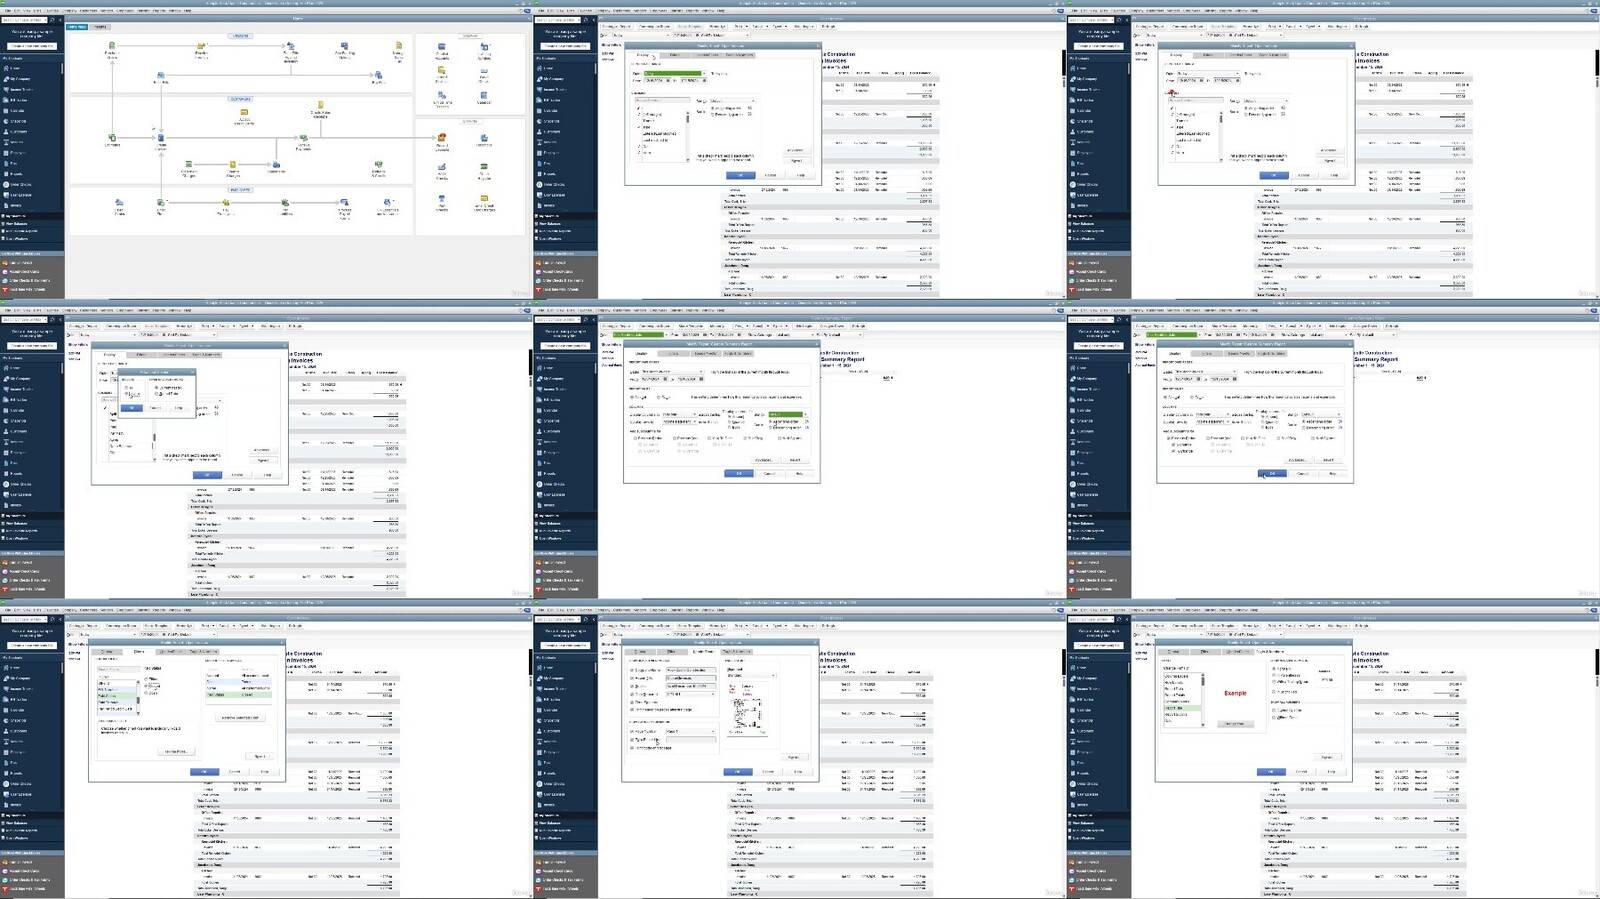Click the EMPLOYEES heading button on the Home page
Image resolution: width=1600 pixels, height=899 pixels.
point(240,189)
